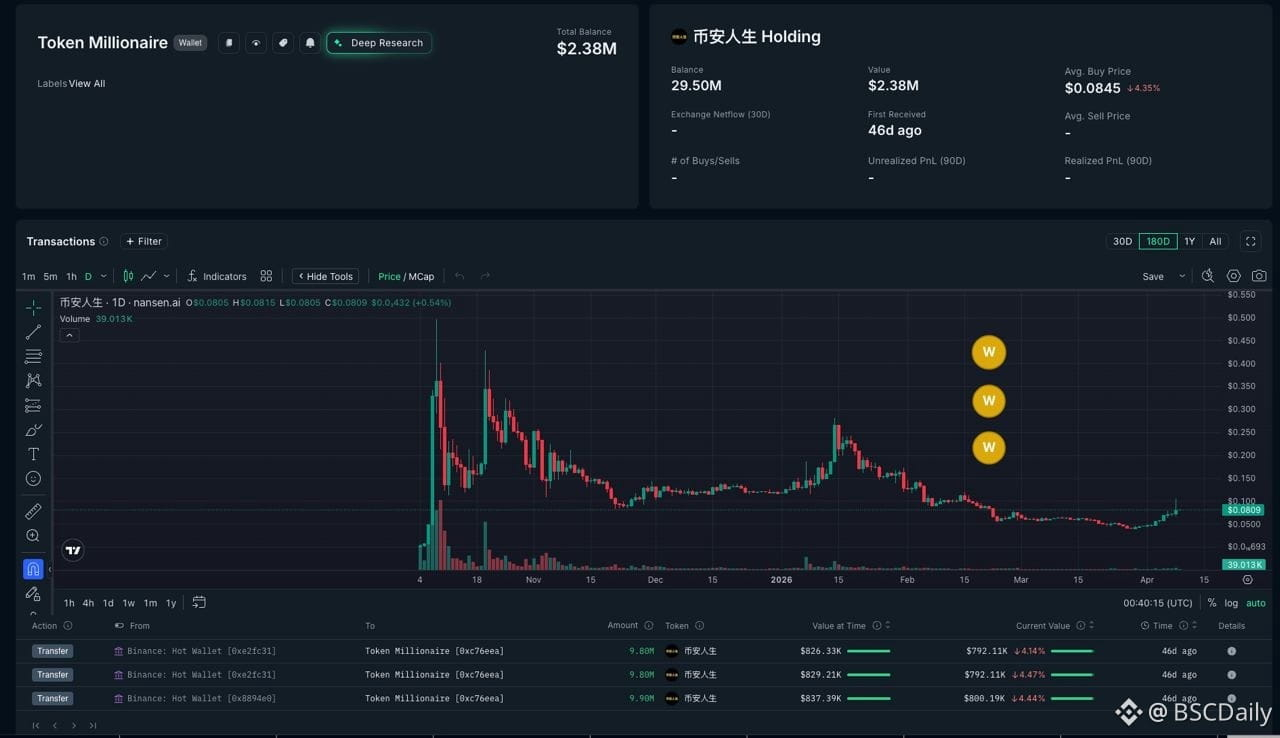Click the undo arrow in chart toolbar
Image resolution: width=1280 pixels, height=738 pixels.
tap(460, 276)
